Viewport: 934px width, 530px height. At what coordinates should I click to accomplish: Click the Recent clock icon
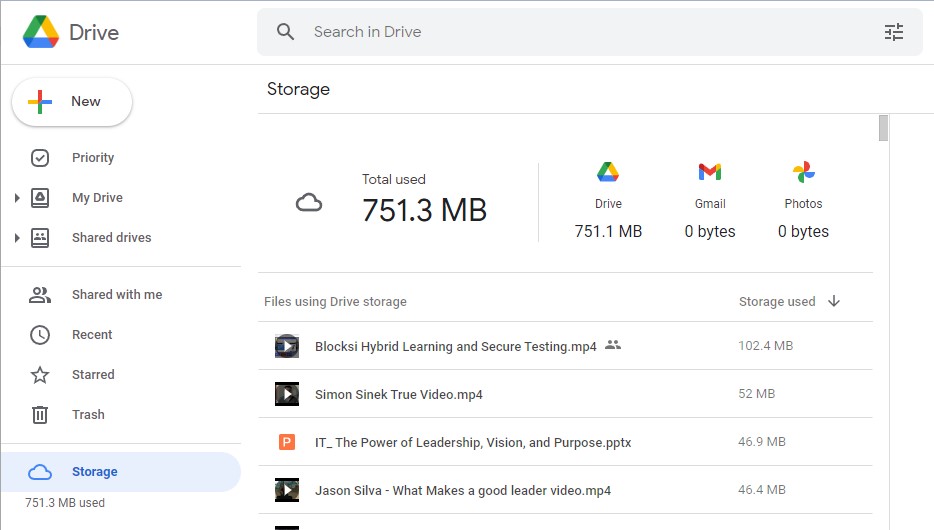tap(40, 335)
